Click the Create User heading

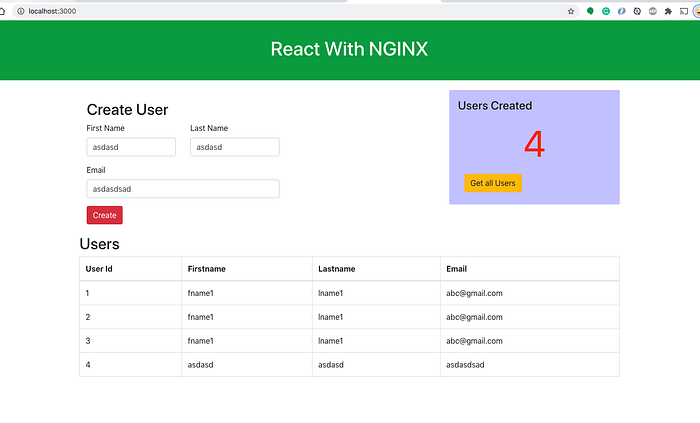[127, 110]
